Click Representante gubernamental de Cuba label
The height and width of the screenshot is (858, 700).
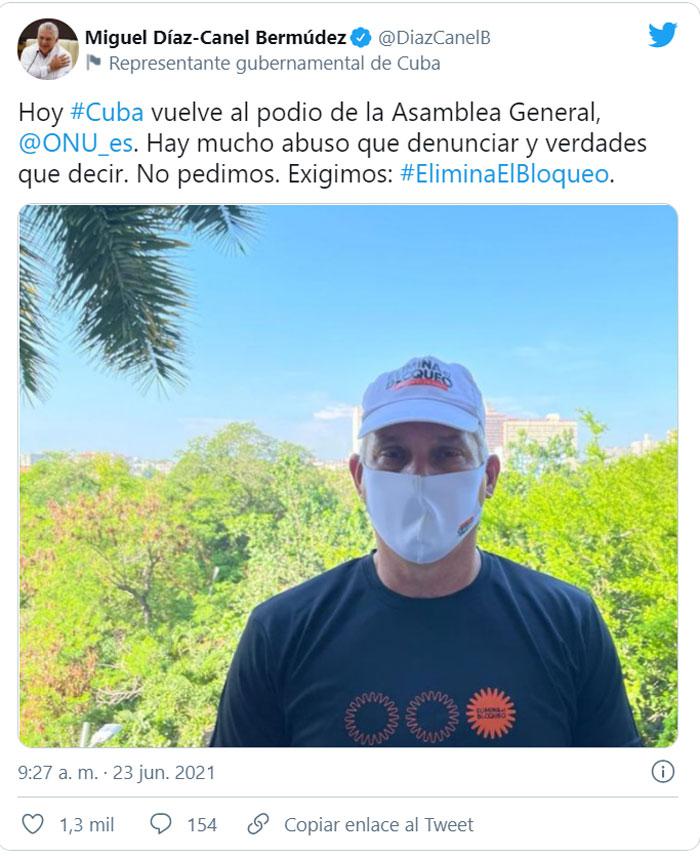[274, 63]
